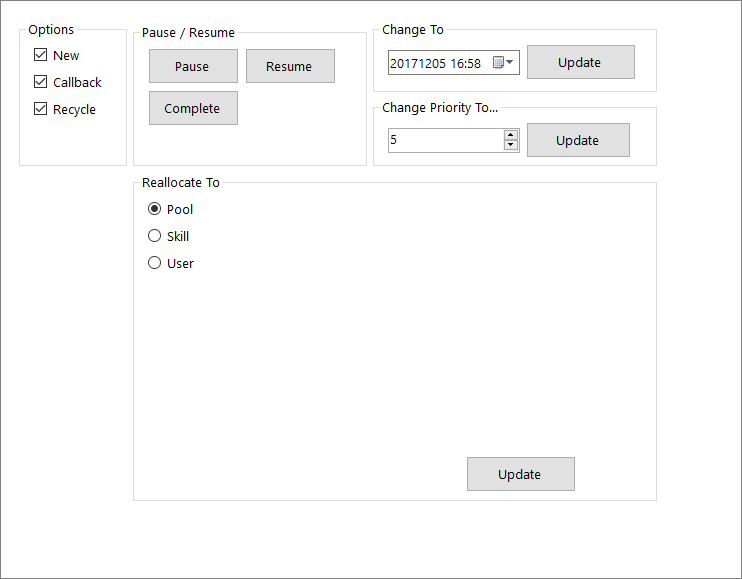Click Update next to the date field
742x579 pixels.
point(581,62)
